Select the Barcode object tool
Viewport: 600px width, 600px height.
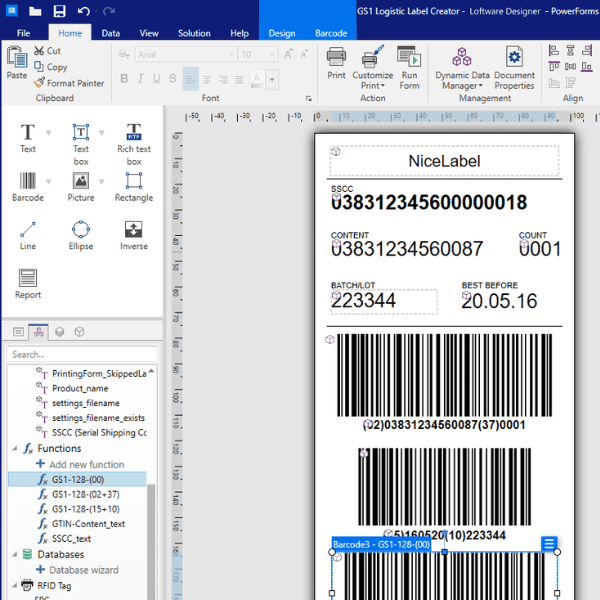[x=28, y=186]
